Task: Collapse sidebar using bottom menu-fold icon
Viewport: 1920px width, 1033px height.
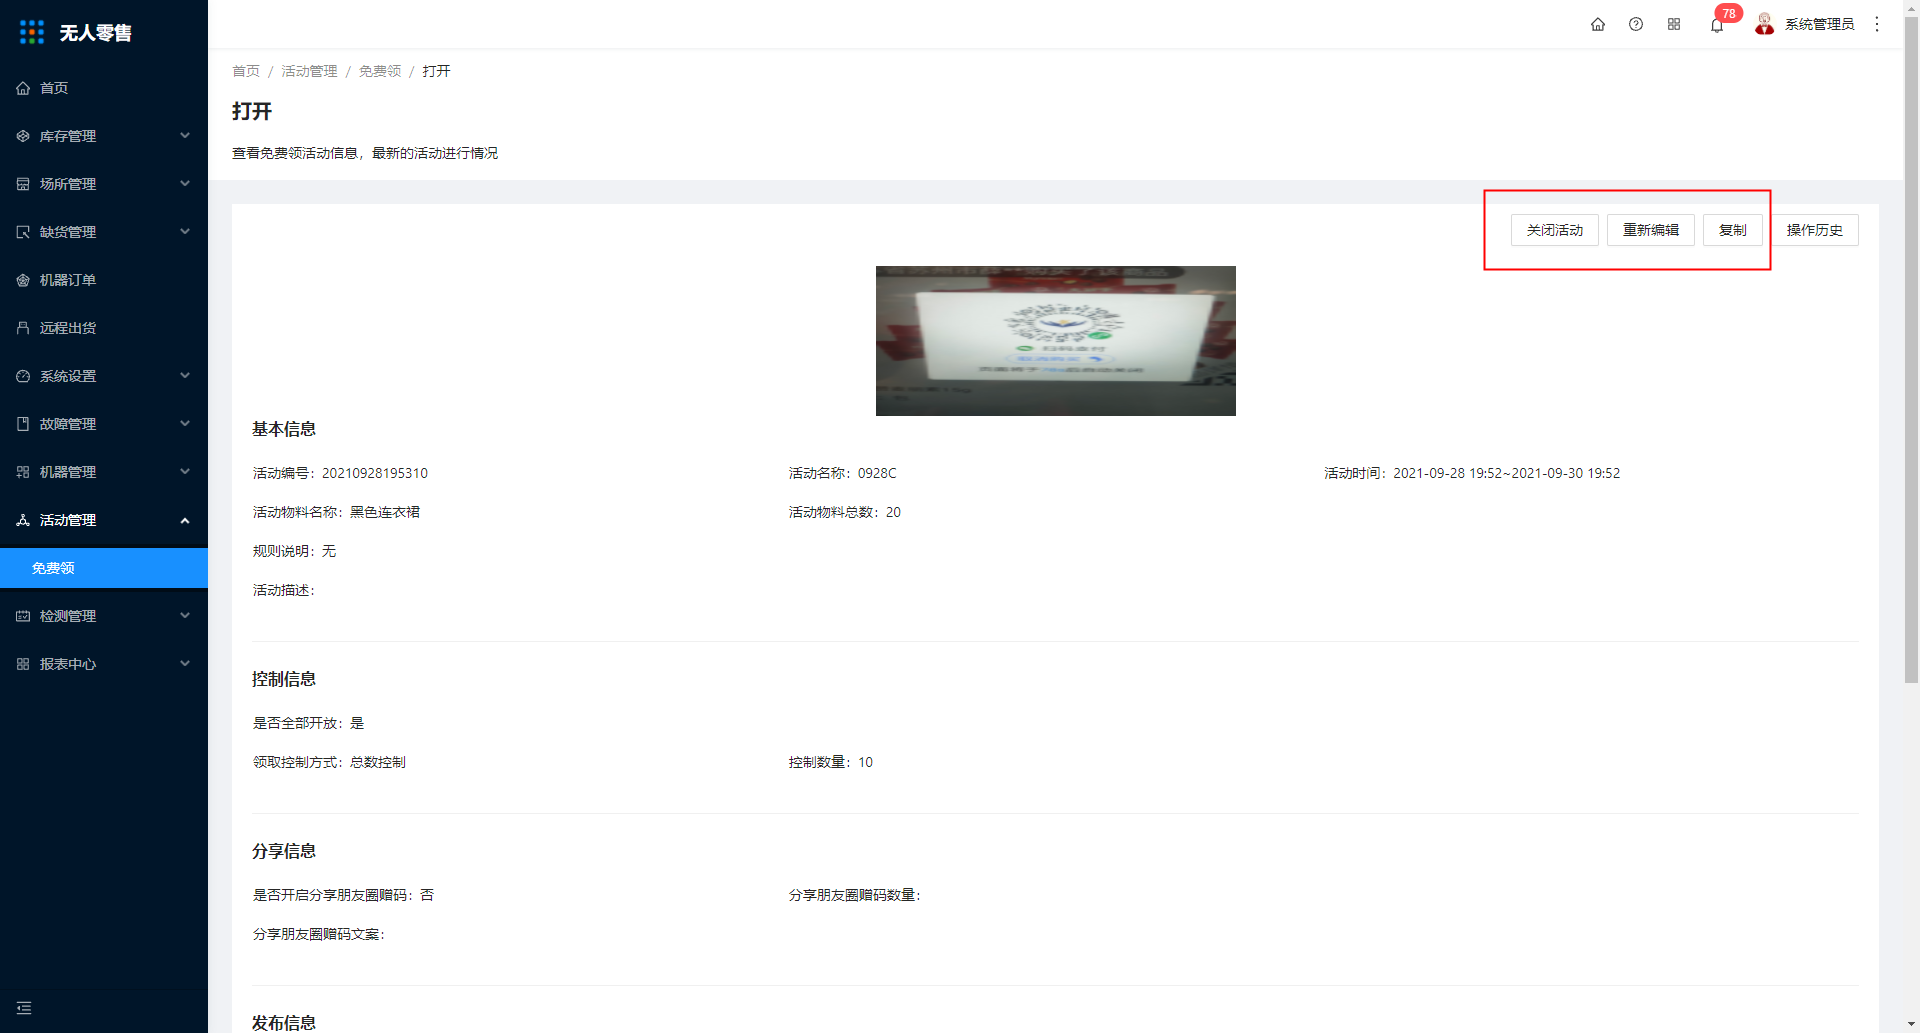Action: 24,1008
